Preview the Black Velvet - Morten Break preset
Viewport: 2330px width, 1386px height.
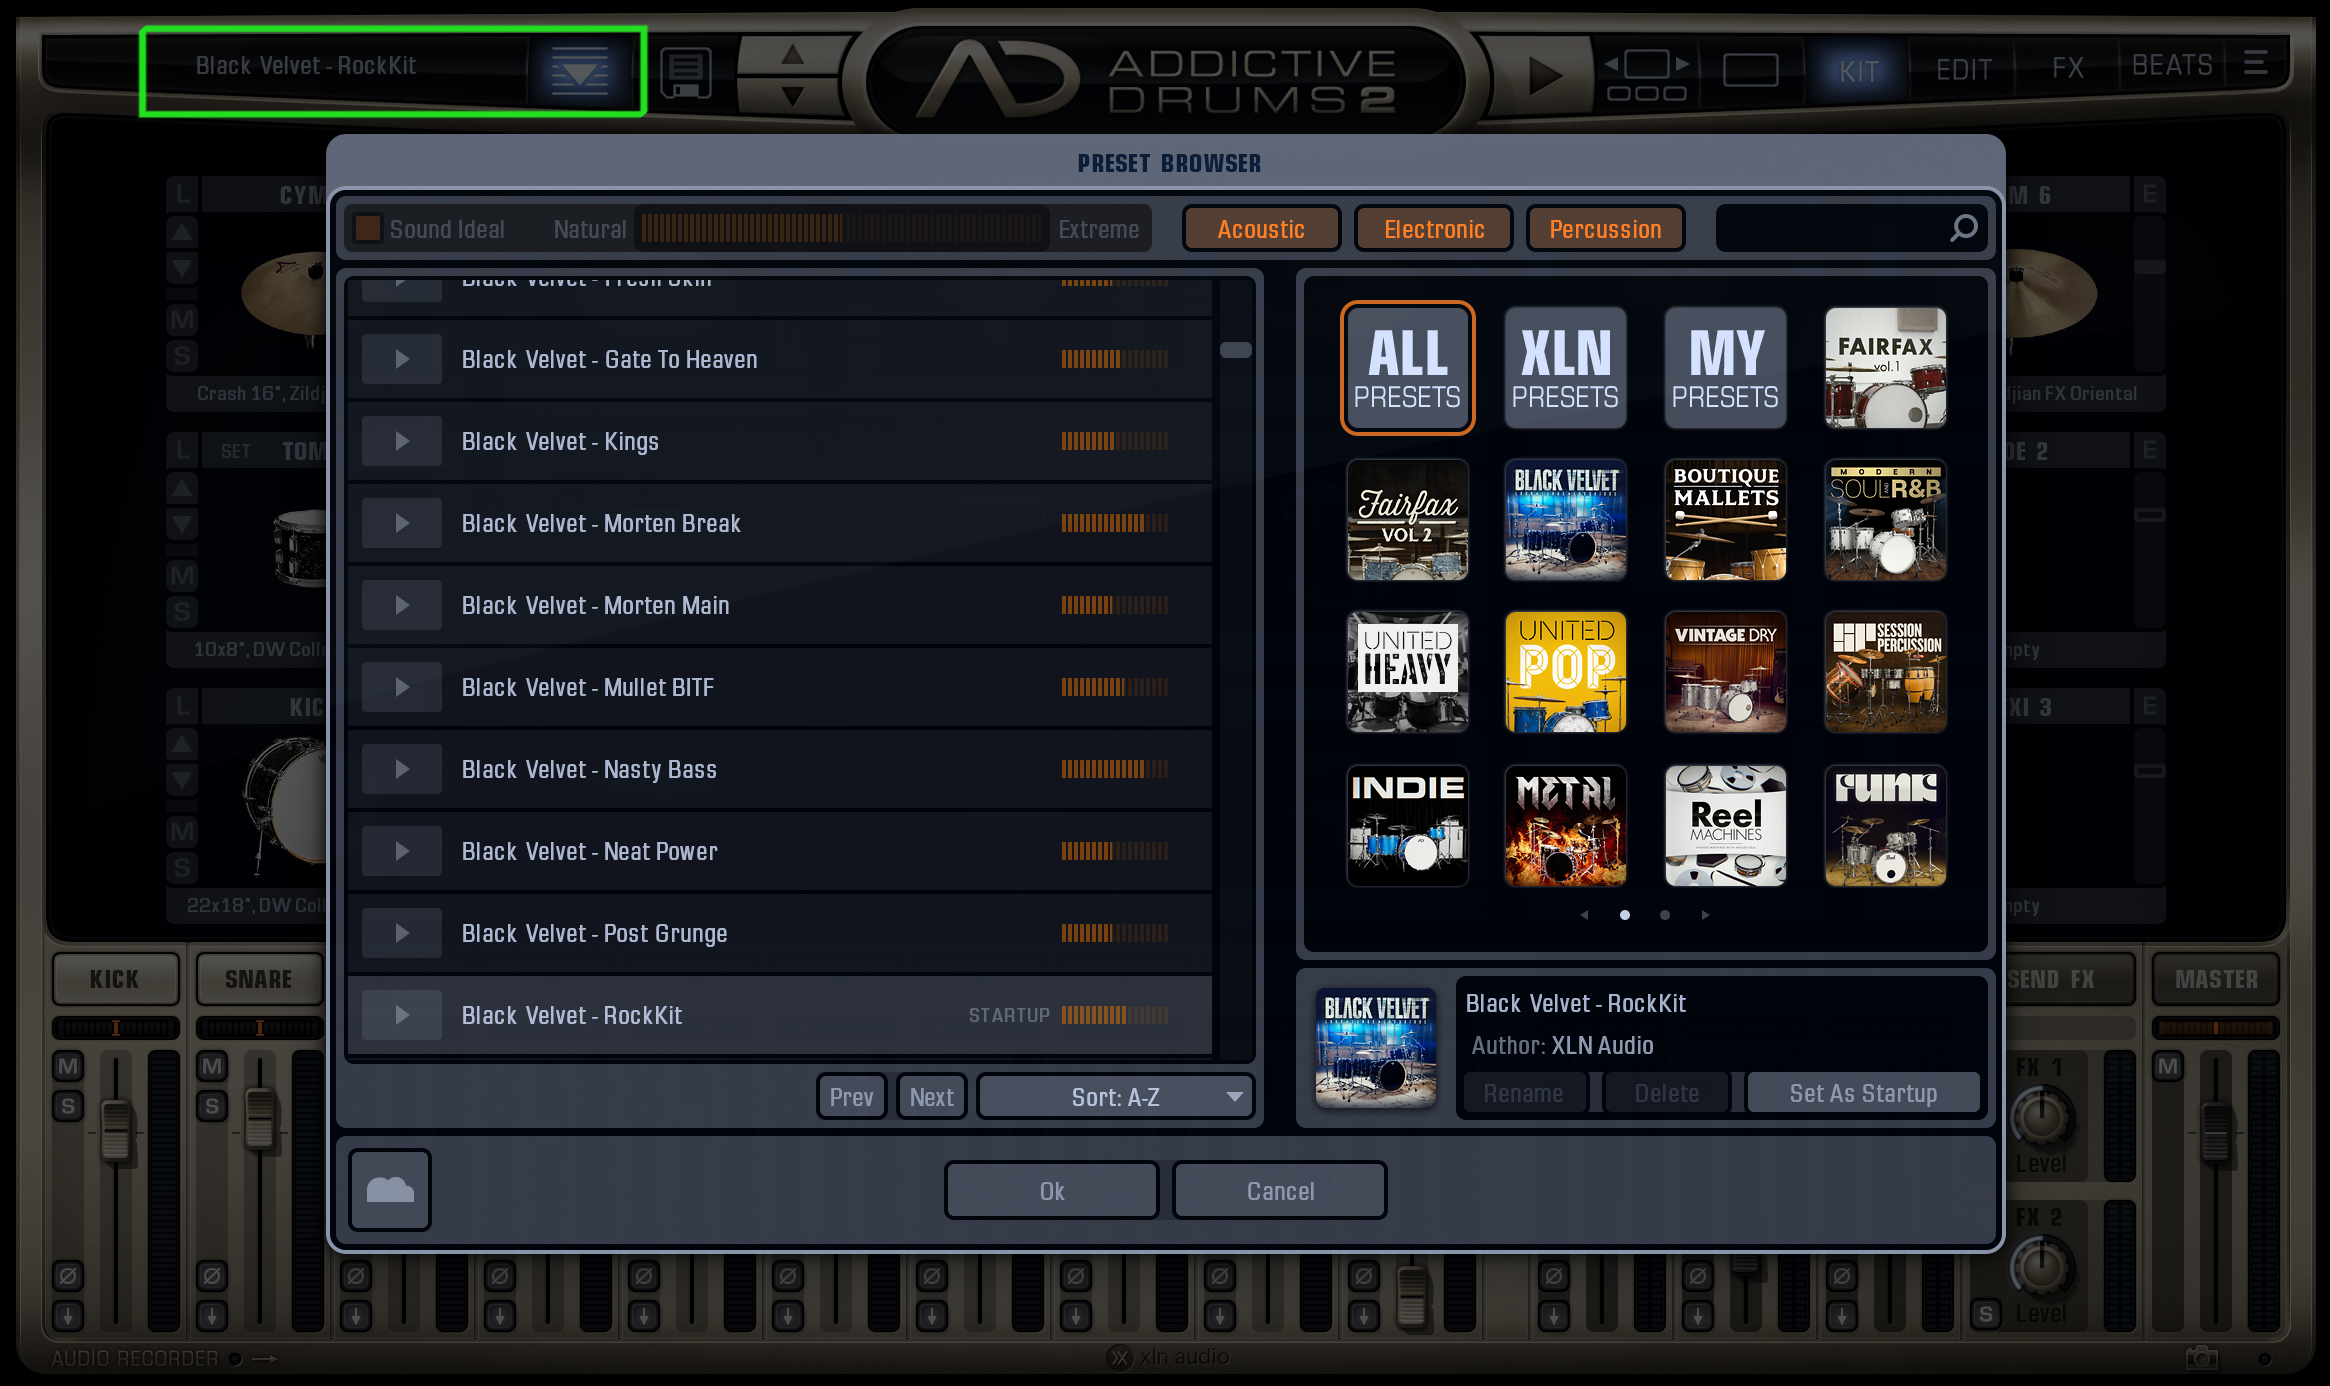click(x=402, y=523)
